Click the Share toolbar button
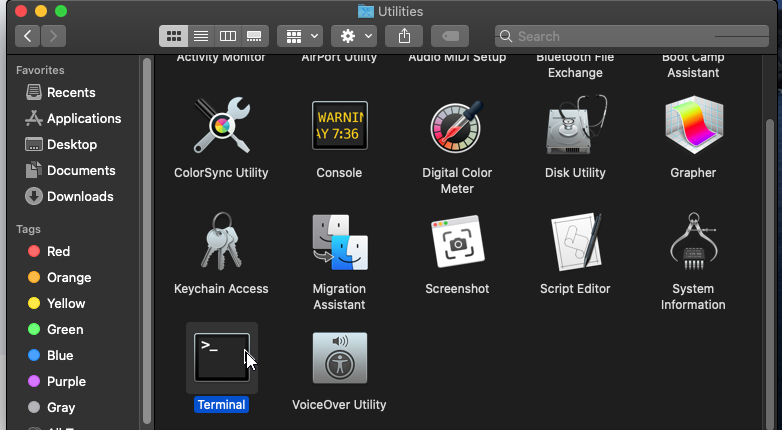This screenshot has width=782, height=430. tap(404, 36)
